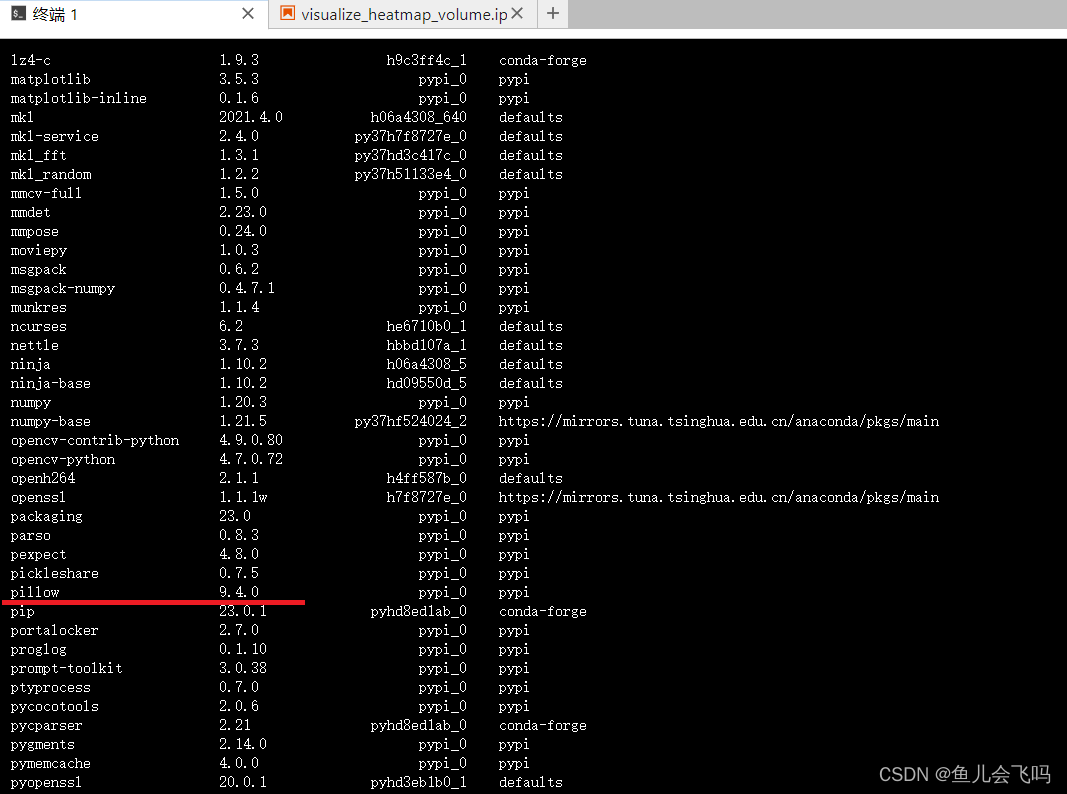Viewport: 1067px width, 794px height.
Task: Click the red underline mark below pillow
Action: click(155, 602)
